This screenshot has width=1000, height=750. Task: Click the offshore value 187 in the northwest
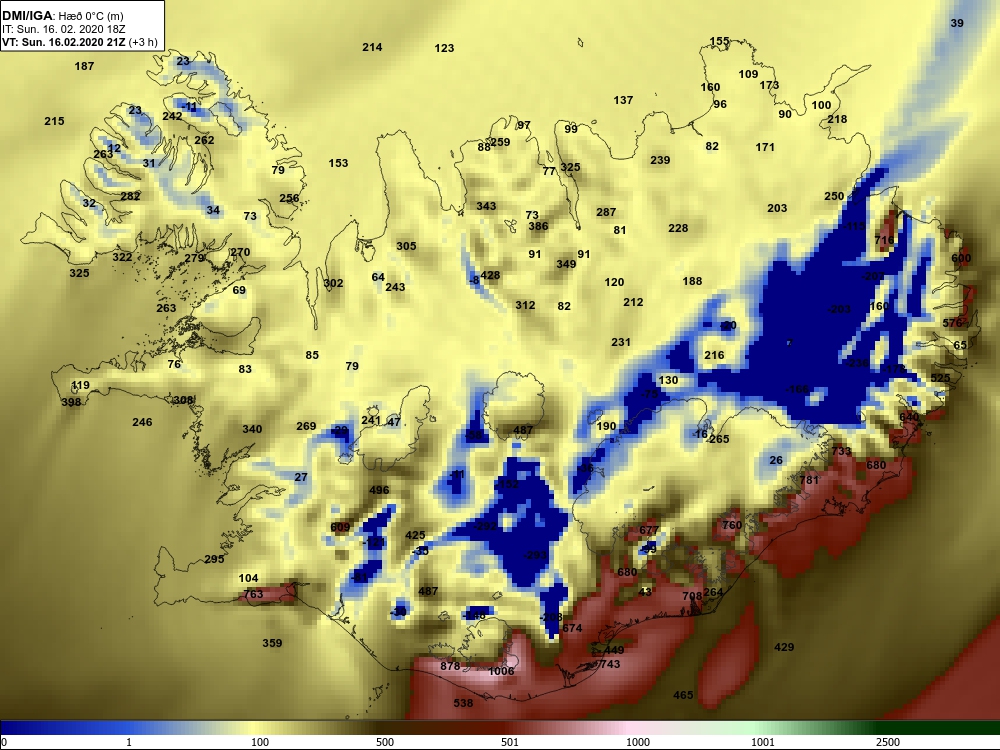(x=84, y=66)
